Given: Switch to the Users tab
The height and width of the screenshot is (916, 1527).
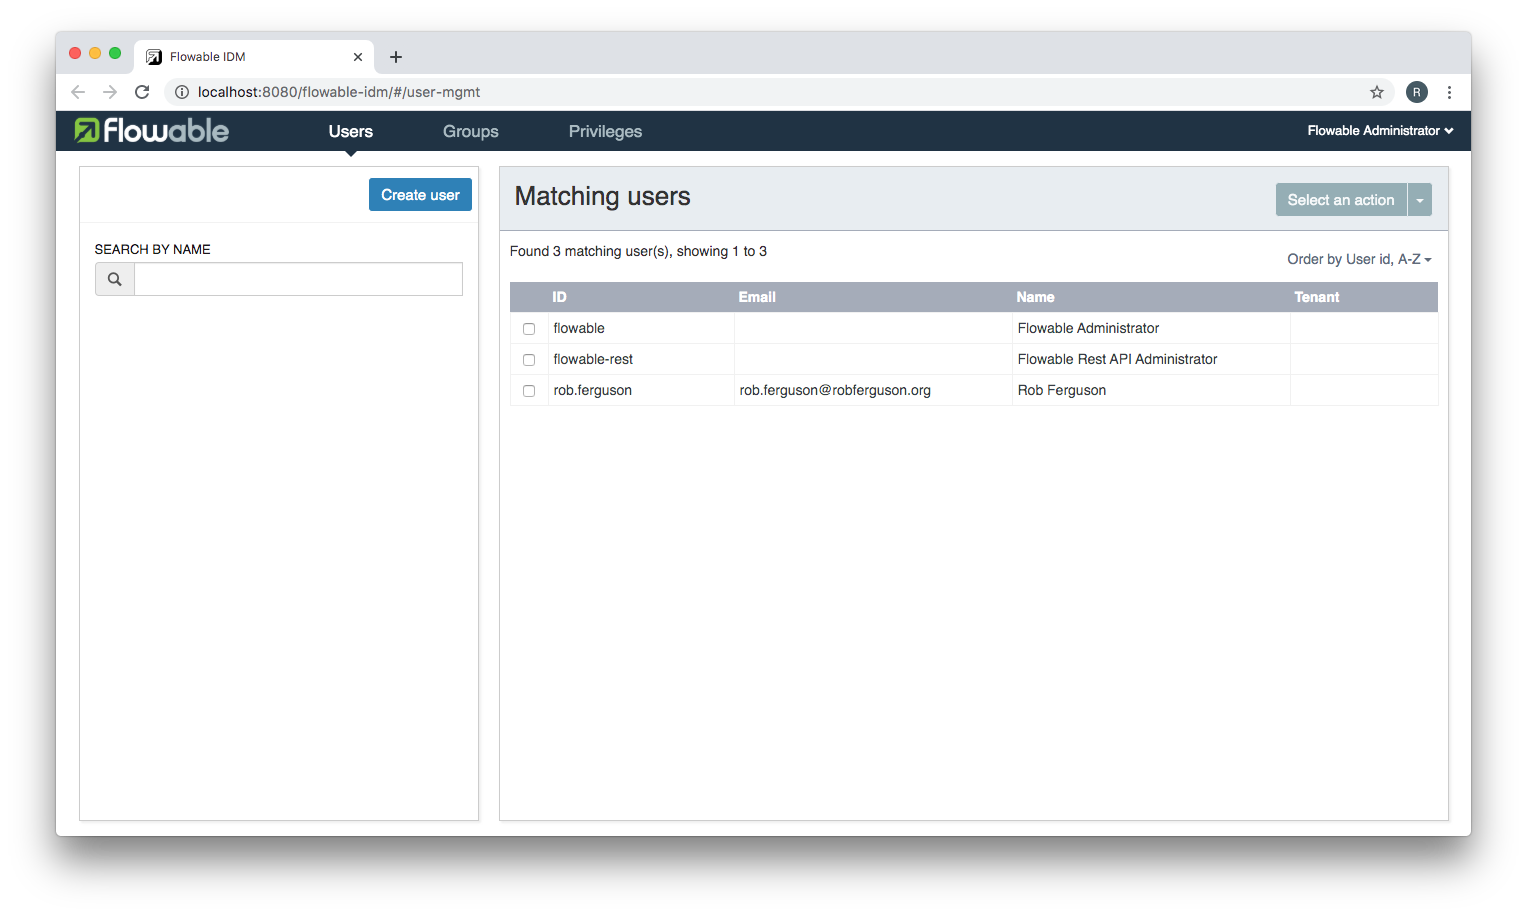Looking at the screenshot, I should [x=351, y=131].
